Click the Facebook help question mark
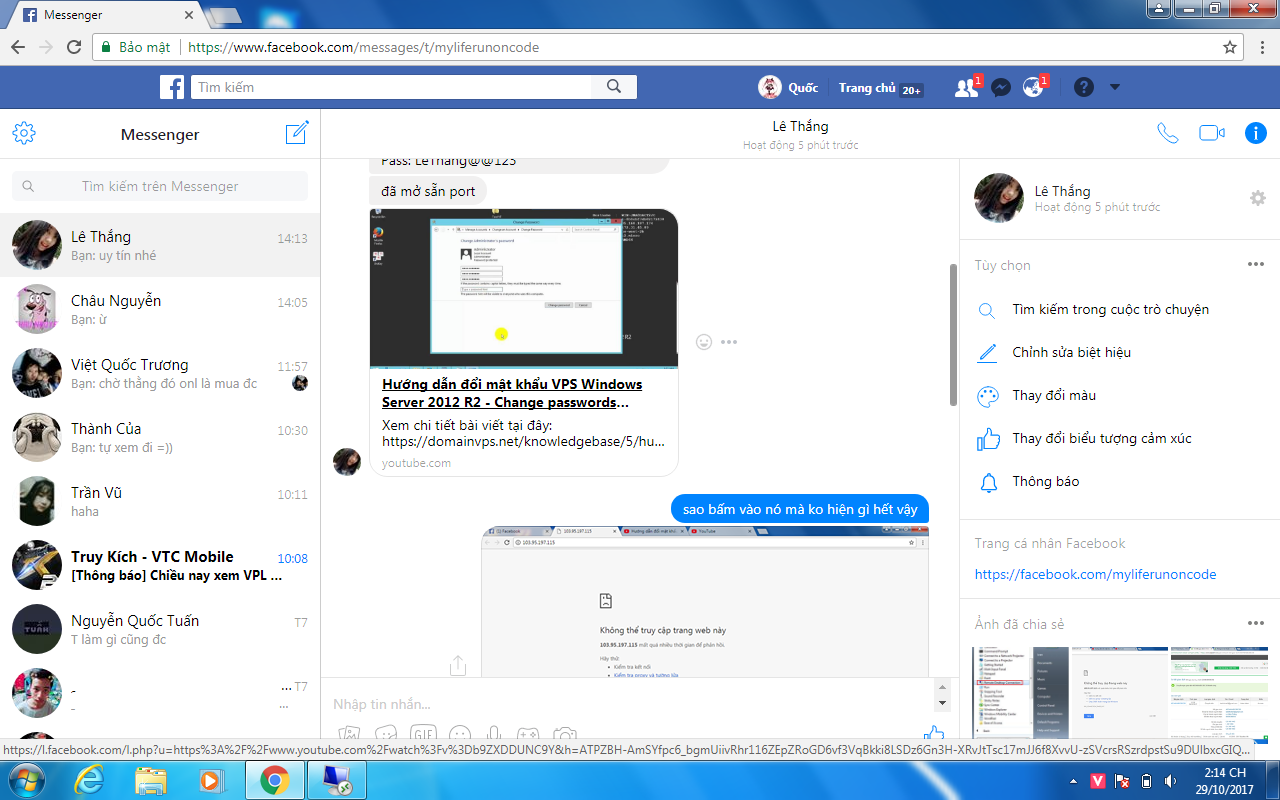This screenshot has width=1280, height=800. pos(1084,88)
